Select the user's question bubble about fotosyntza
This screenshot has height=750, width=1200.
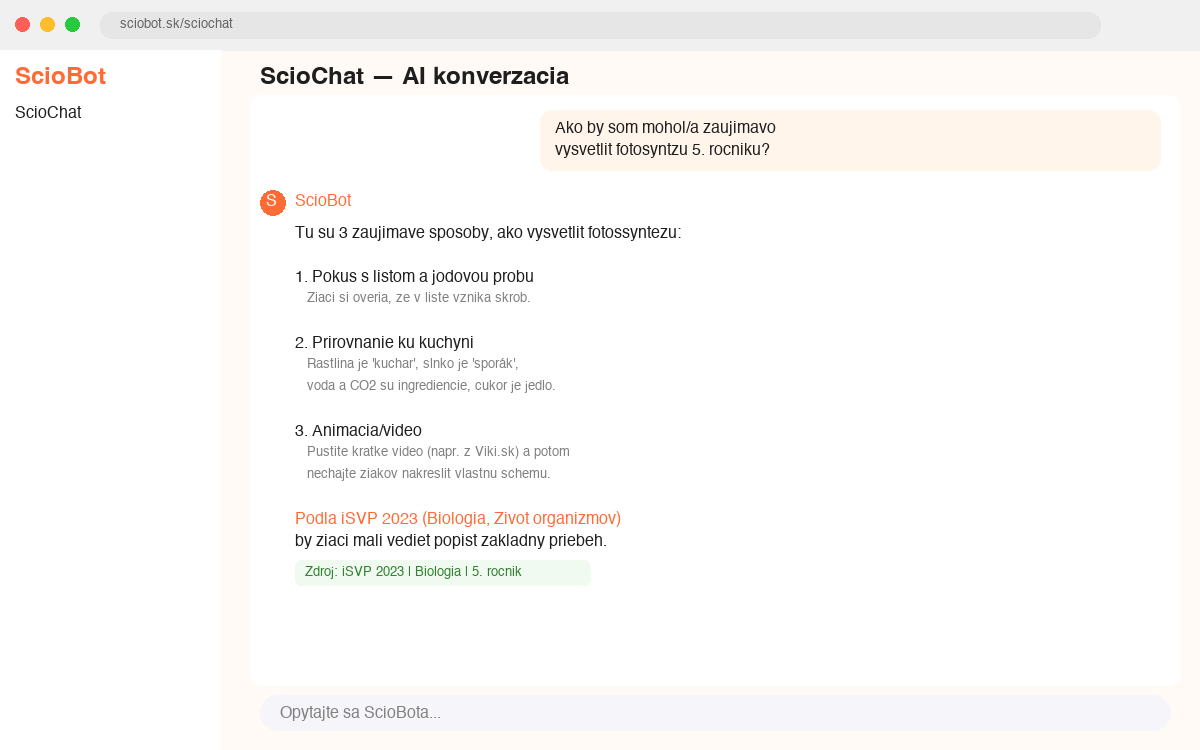point(850,140)
